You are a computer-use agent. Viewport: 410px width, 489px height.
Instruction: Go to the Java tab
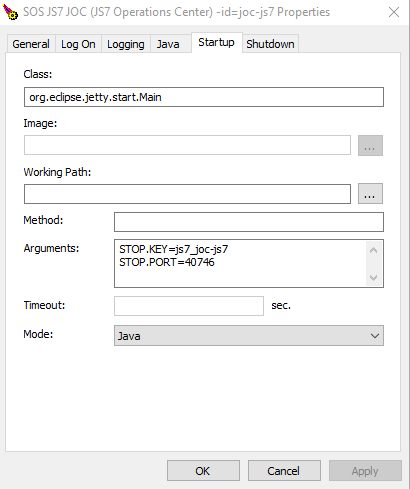point(168,44)
